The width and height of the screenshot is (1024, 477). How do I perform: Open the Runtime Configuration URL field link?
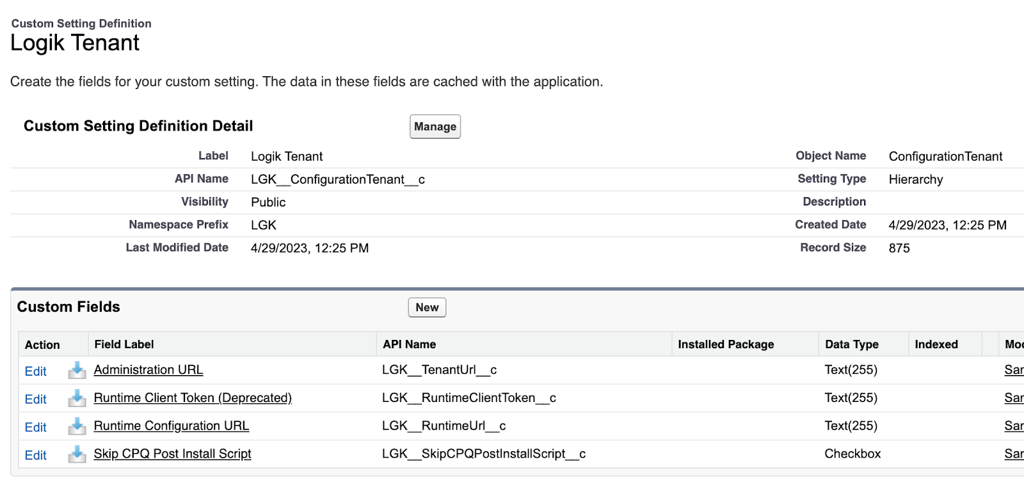pos(171,426)
